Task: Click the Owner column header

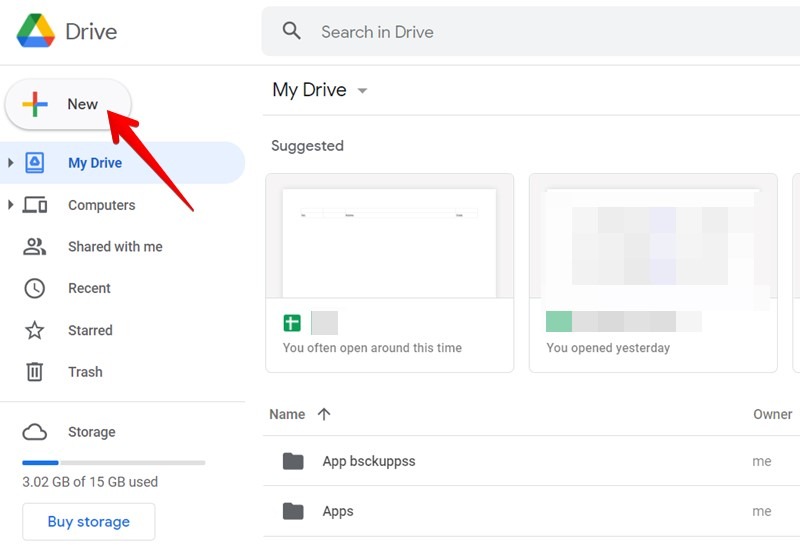Action: point(772,414)
